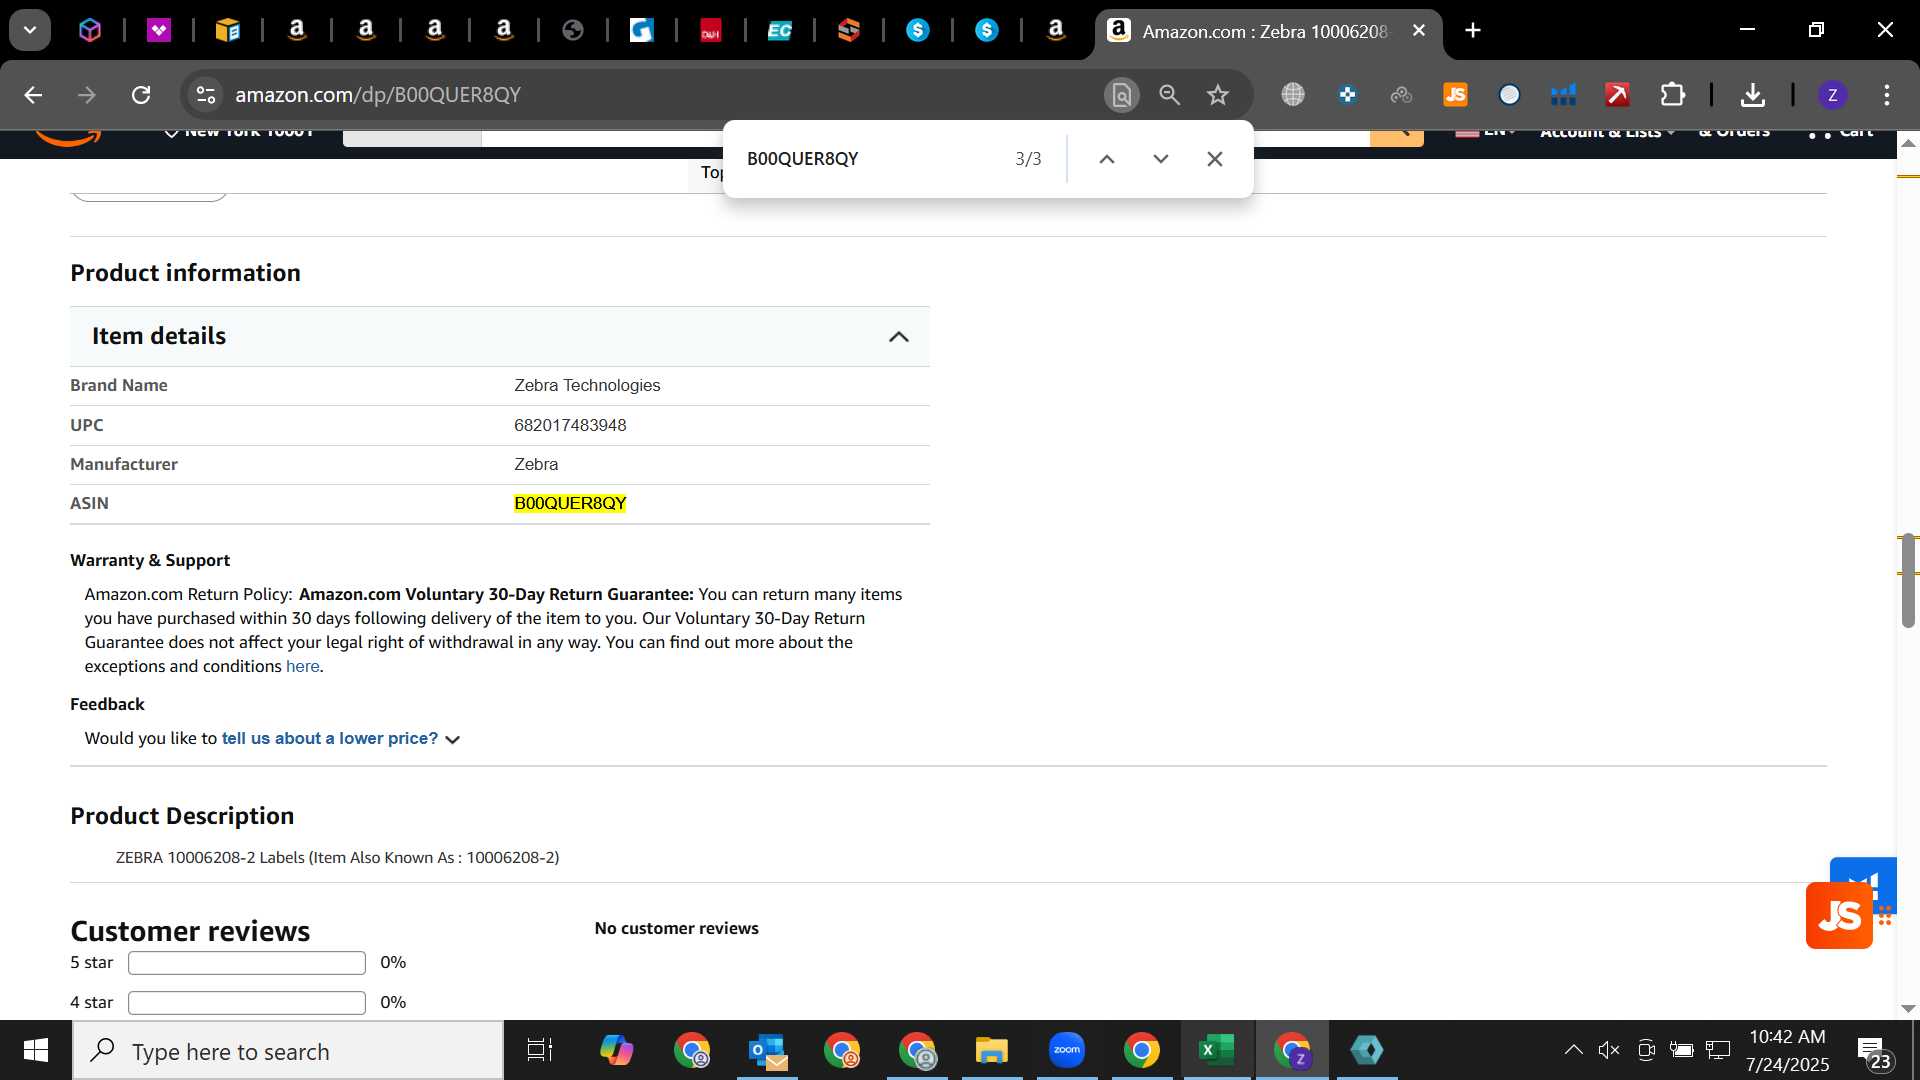
Task: Go back to previous page
Action: [x=33, y=95]
